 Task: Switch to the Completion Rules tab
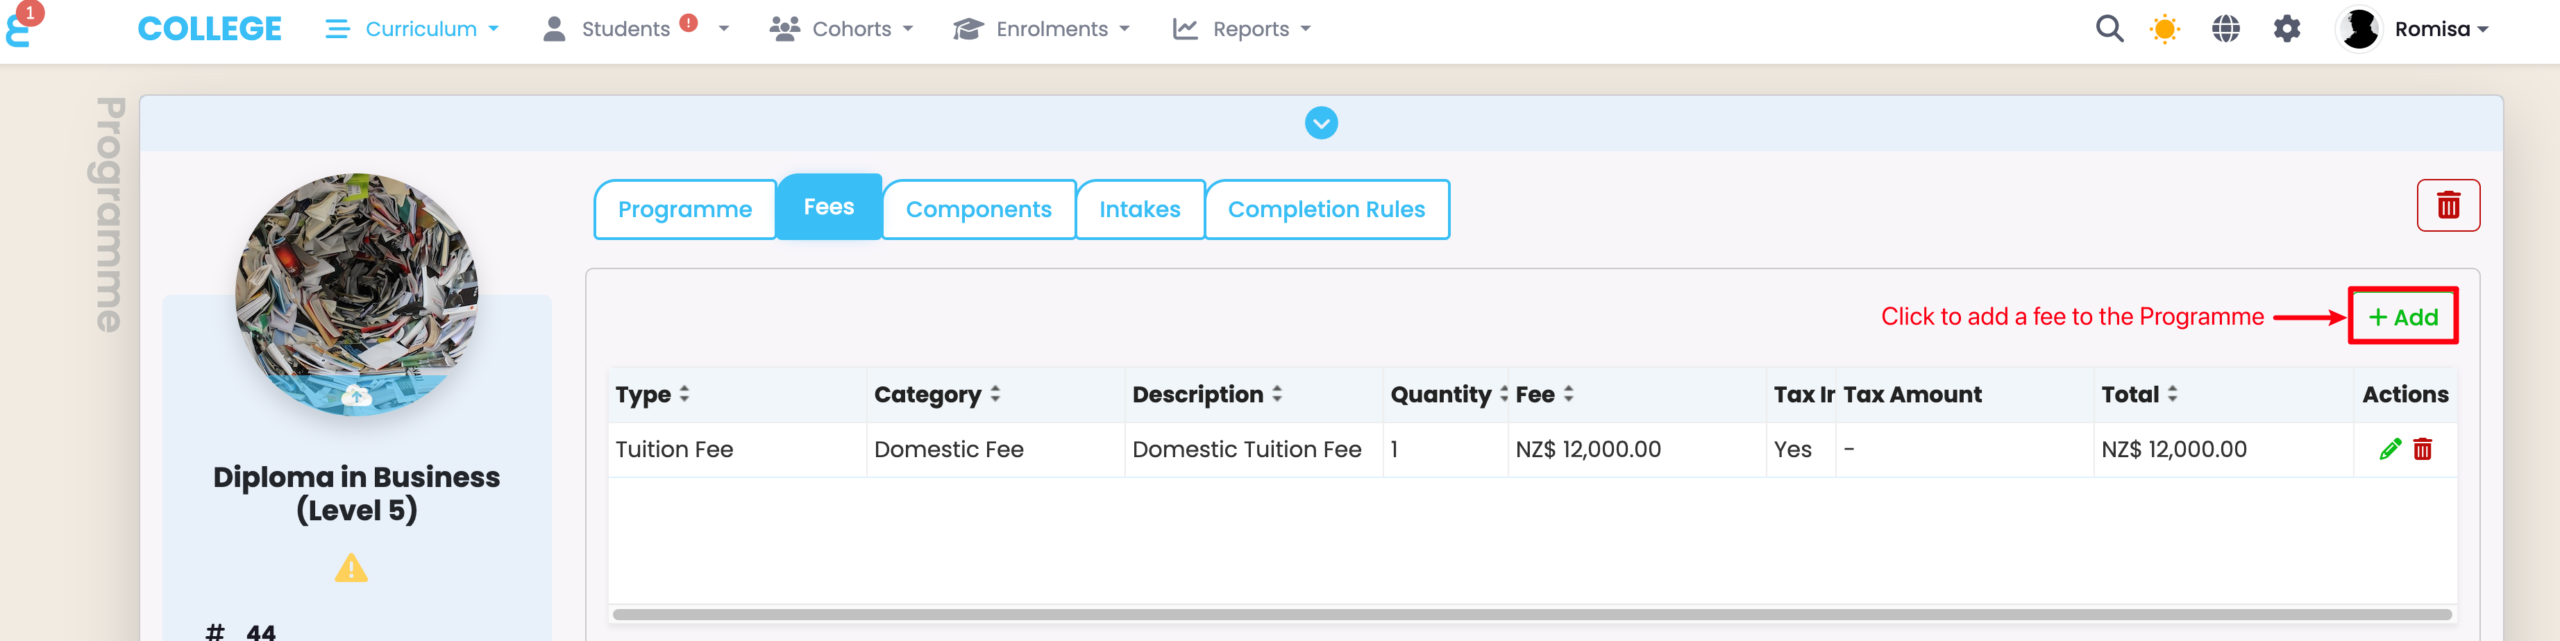(1326, 209)
